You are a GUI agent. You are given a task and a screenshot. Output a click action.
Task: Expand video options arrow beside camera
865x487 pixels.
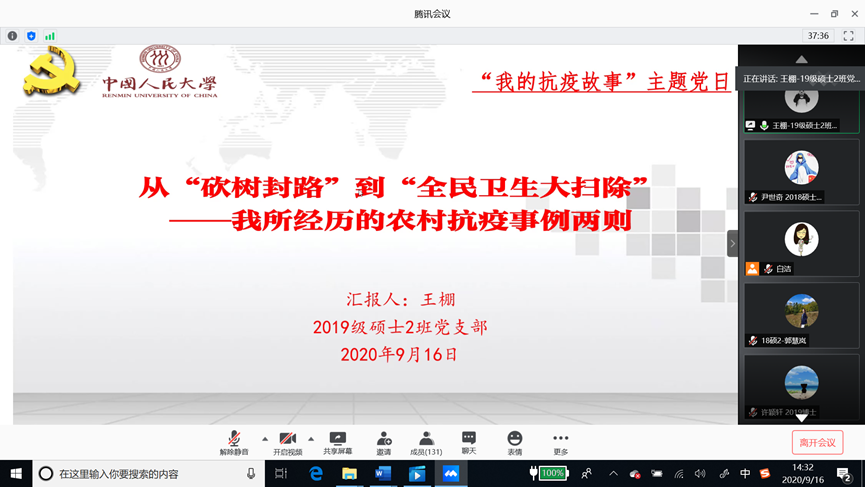click(x=311, y=439)
